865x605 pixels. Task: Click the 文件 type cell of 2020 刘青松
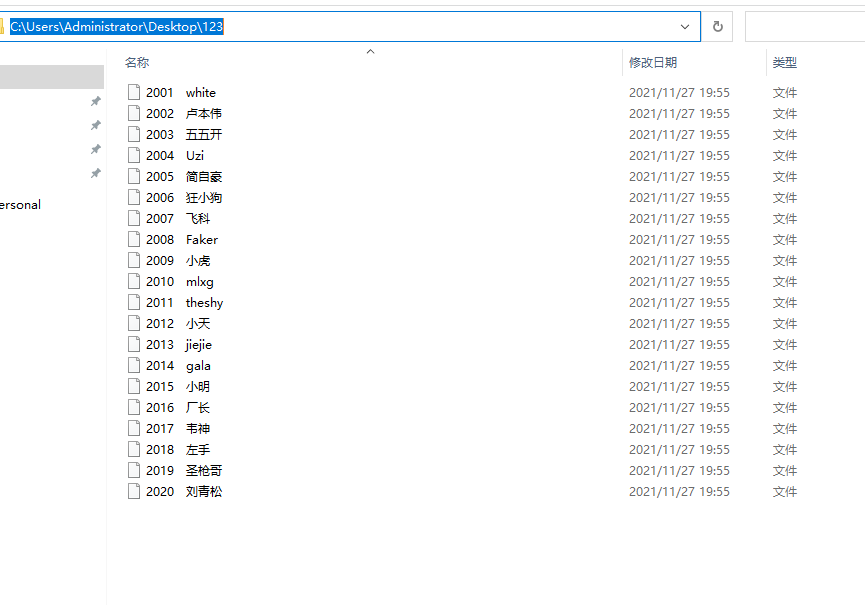tap(784, 491)
